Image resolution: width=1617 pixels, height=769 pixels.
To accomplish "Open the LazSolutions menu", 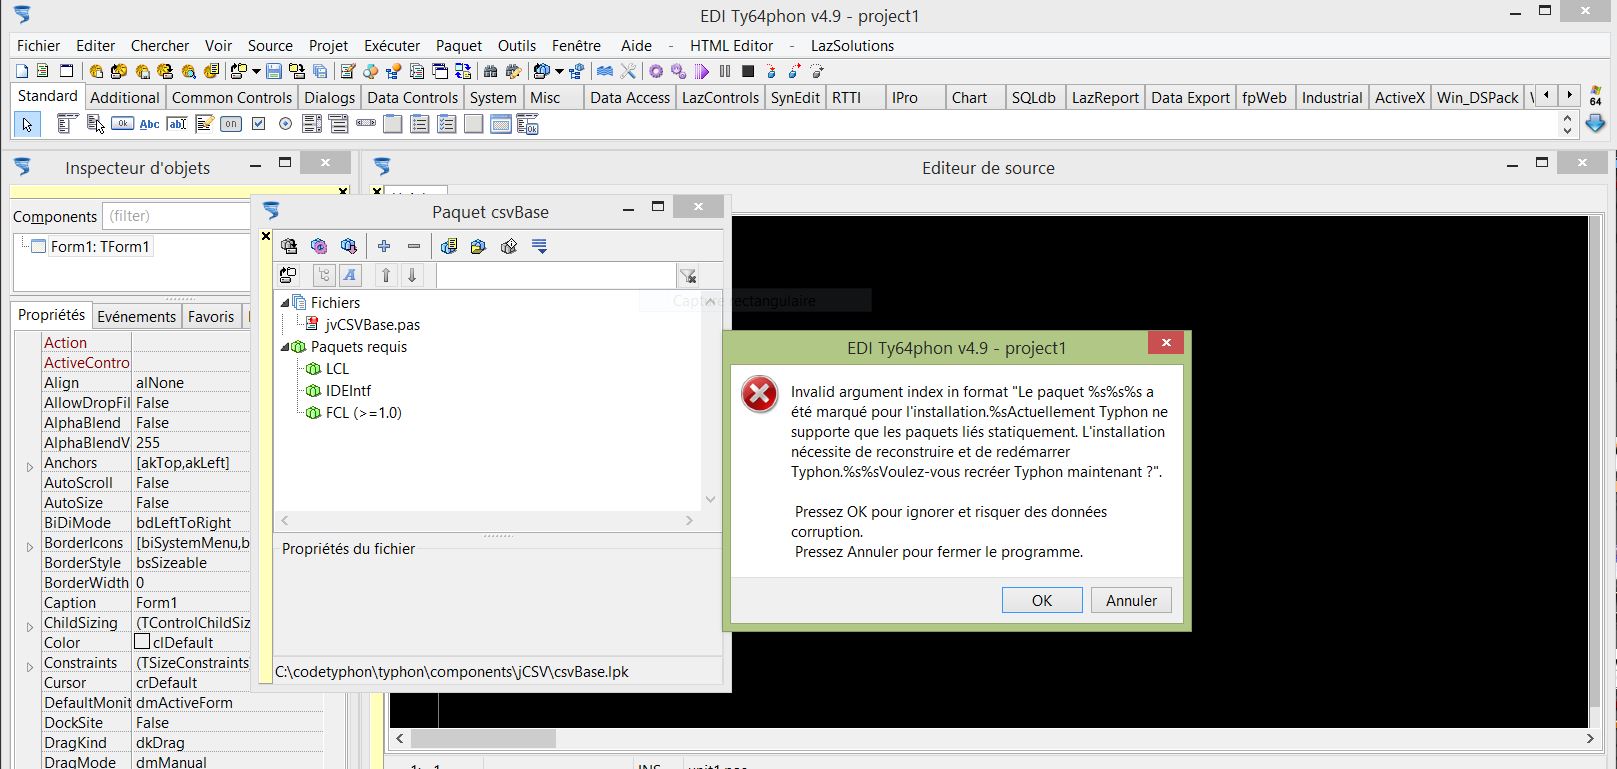I will (x=852, y=46).
